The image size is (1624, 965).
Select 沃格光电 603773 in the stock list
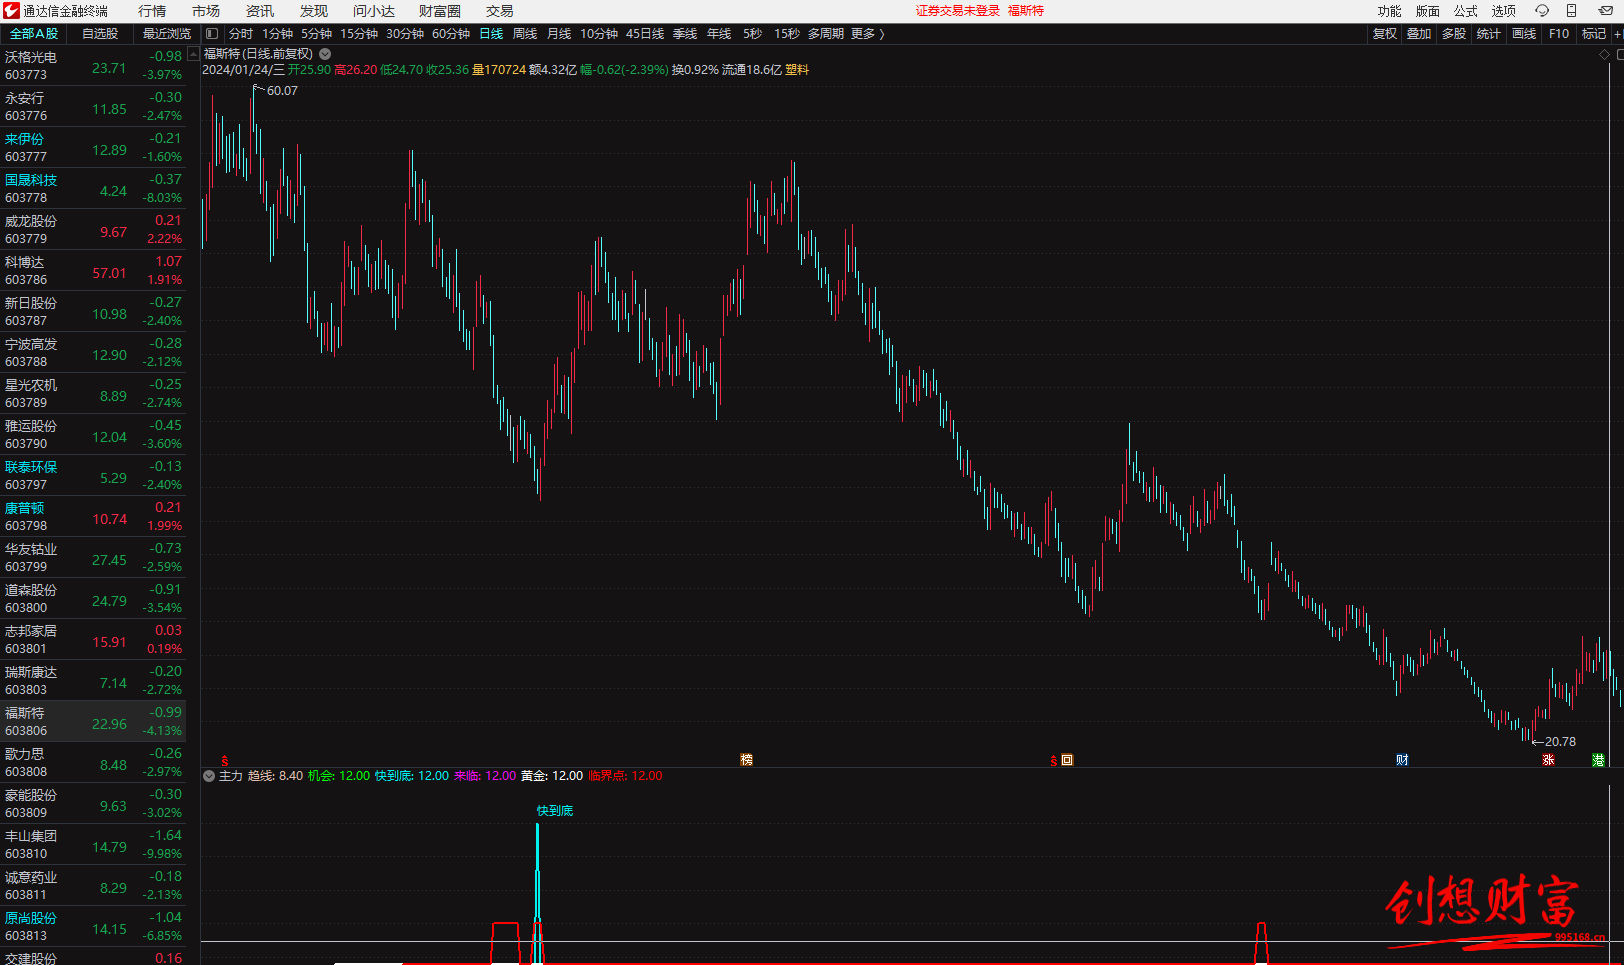click(93, 65)
